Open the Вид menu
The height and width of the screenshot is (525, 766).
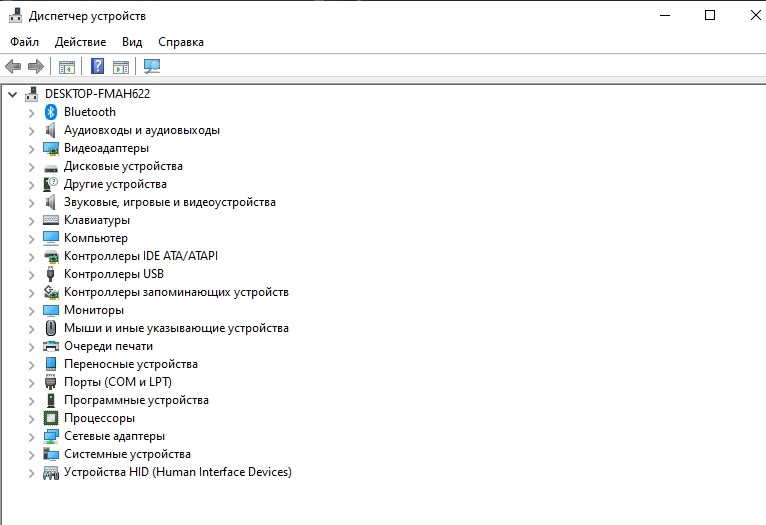(x=132, y=42)
